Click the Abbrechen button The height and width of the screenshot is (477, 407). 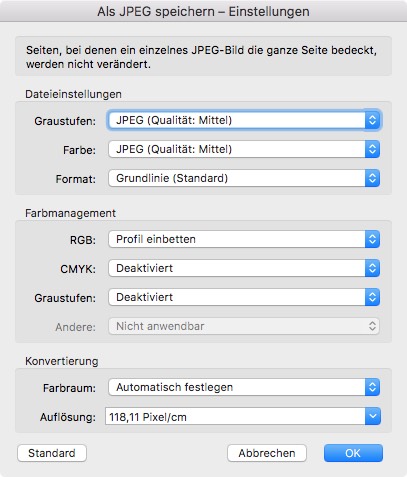267,453
